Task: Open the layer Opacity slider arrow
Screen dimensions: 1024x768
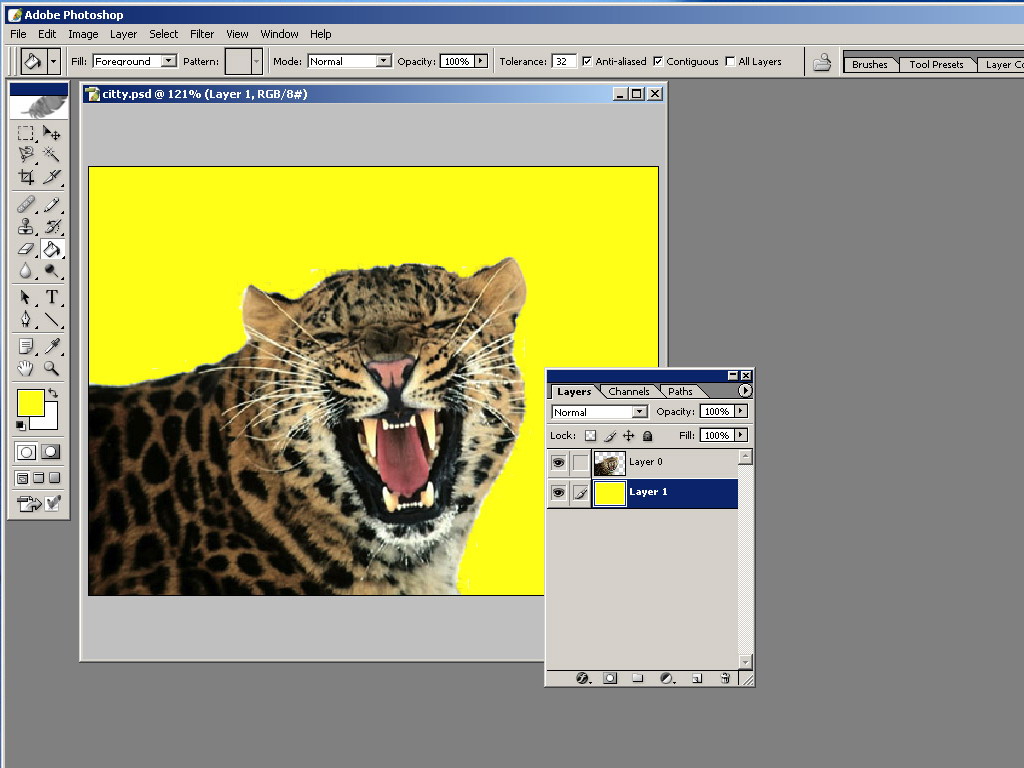Action: click(x=741, y=411)
